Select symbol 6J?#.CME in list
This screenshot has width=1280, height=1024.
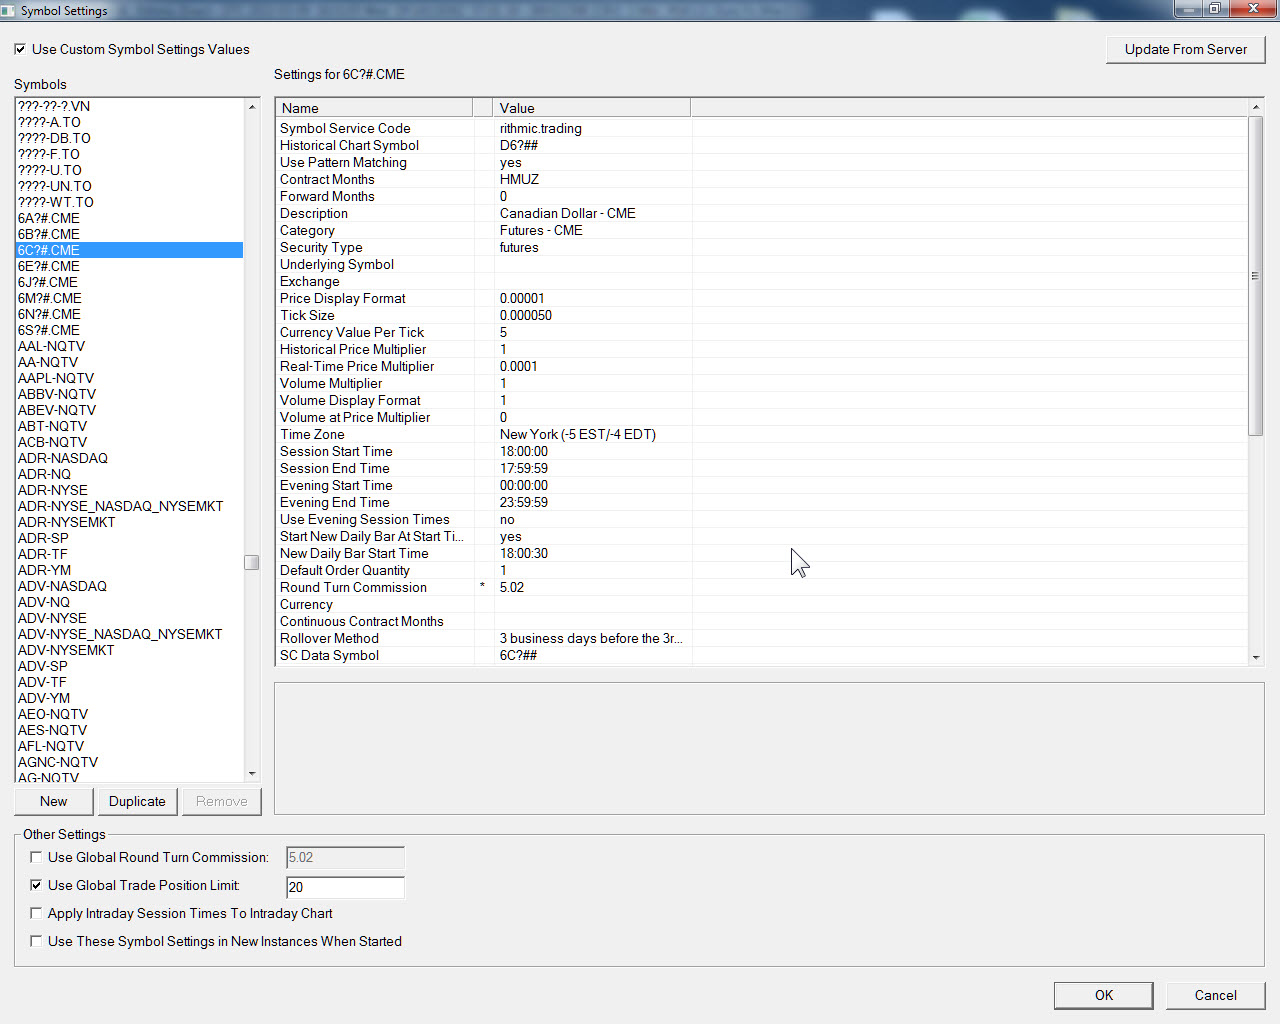tap(129, 282)
